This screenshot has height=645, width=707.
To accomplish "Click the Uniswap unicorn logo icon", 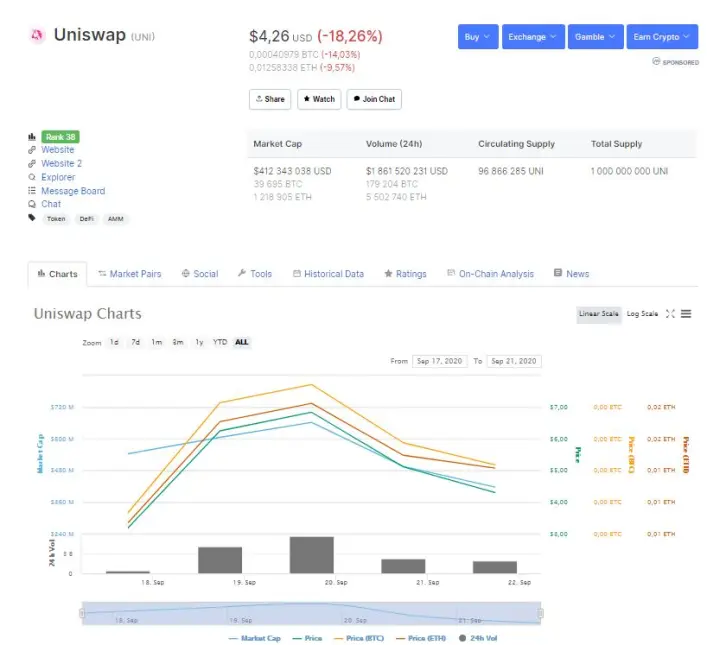I will click(37, 35).
